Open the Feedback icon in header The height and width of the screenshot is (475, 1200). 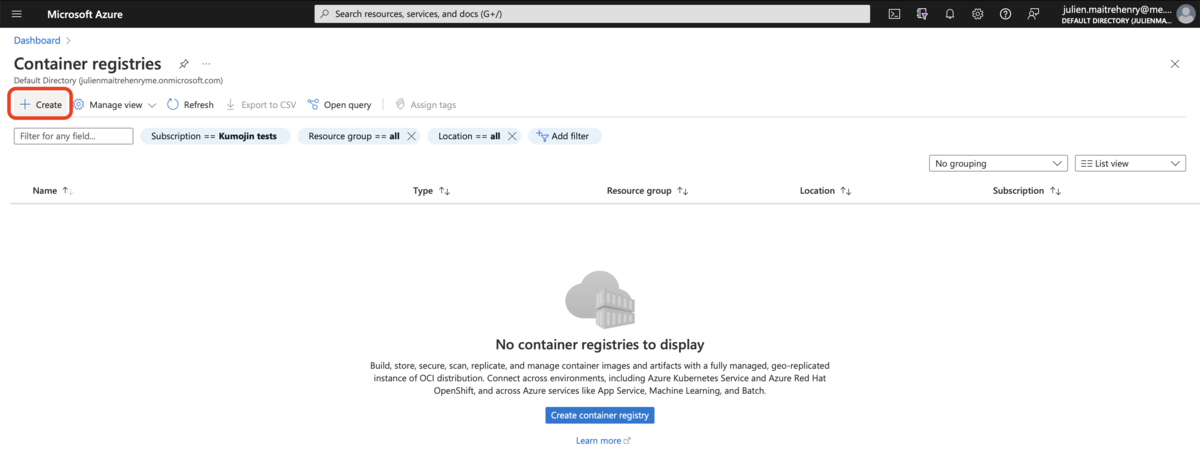pos(1033,14)
